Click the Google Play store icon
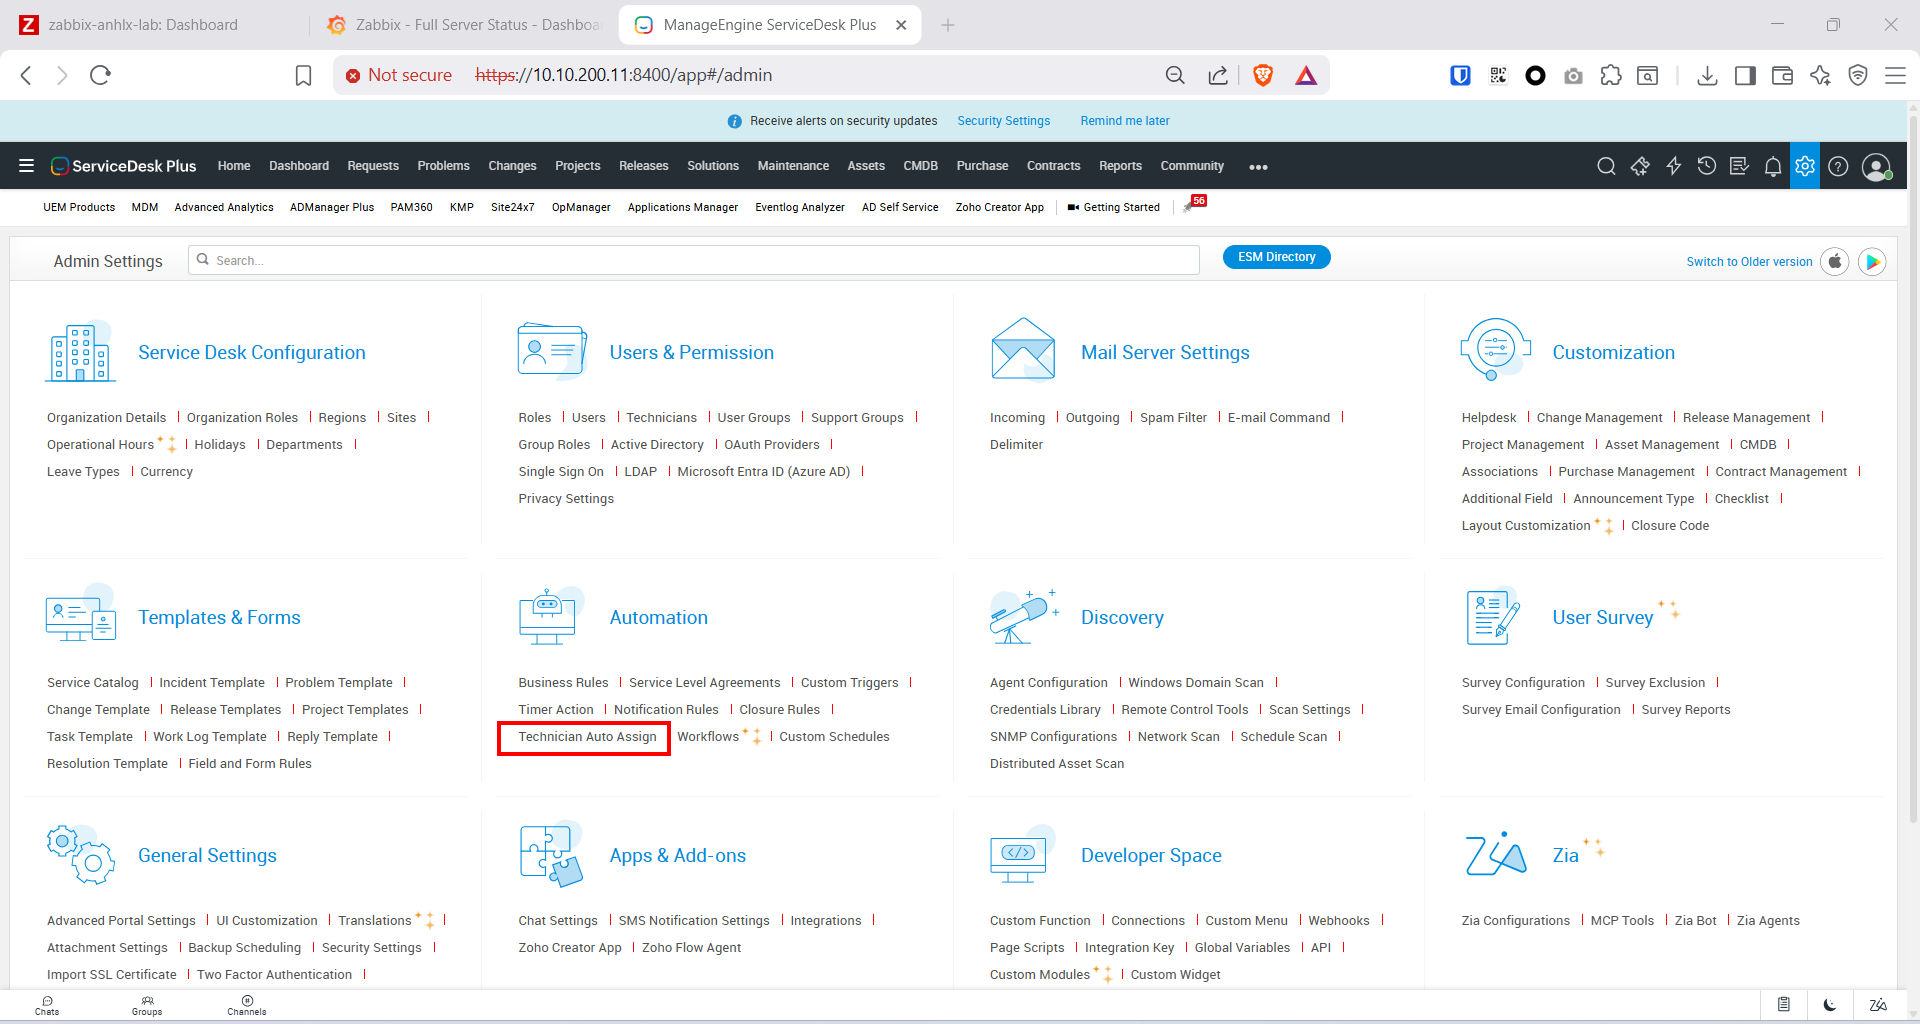The width and height of the screenshot is (1920, 1024). (x=1872, y=262)
